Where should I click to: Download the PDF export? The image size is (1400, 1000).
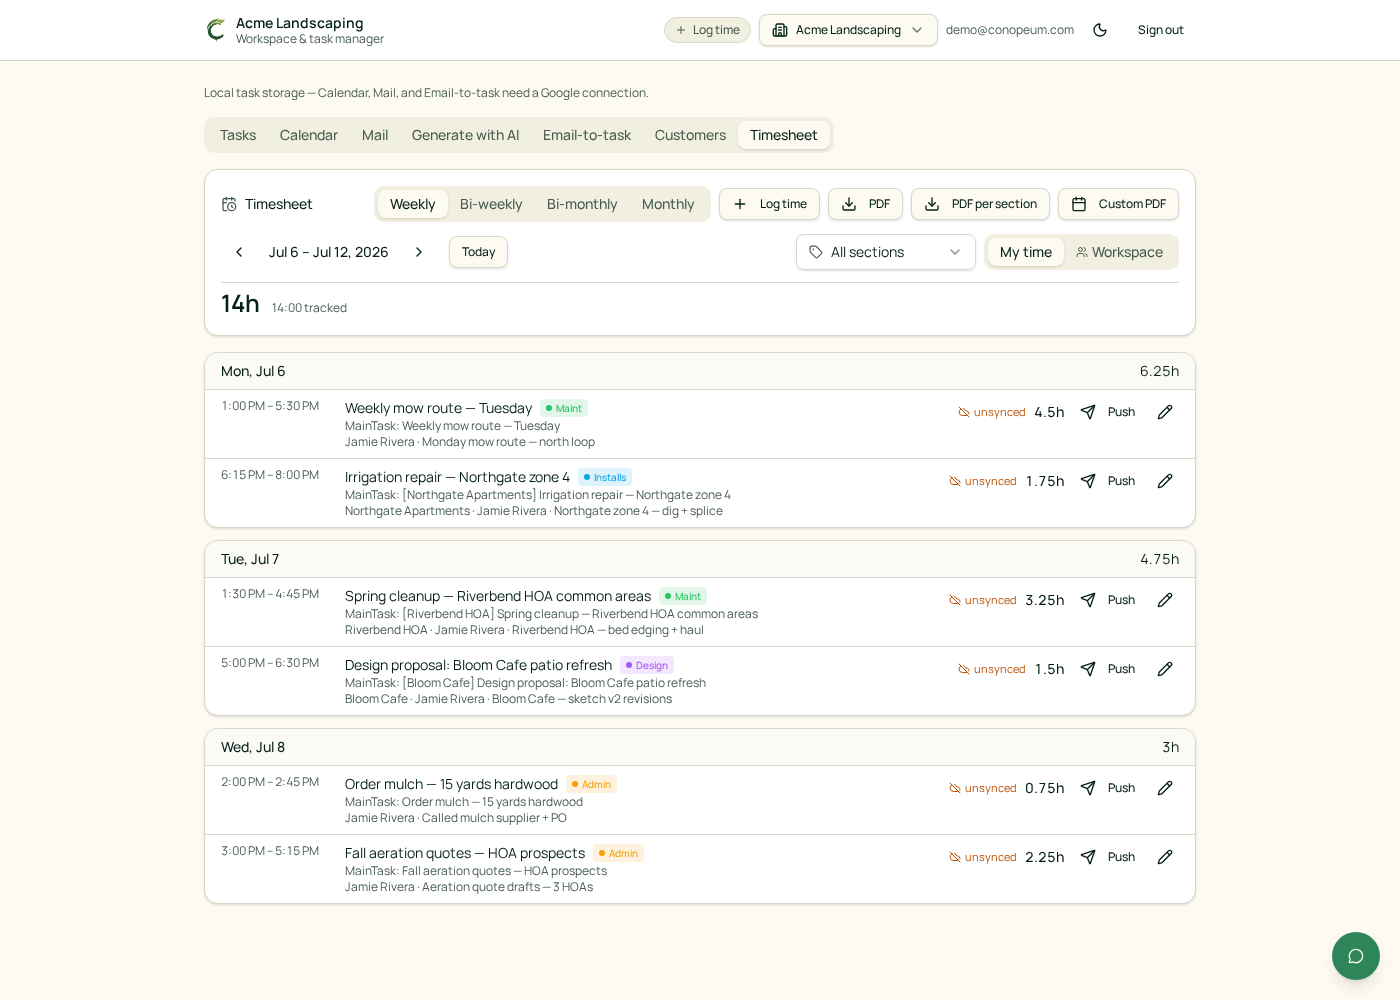865,204
